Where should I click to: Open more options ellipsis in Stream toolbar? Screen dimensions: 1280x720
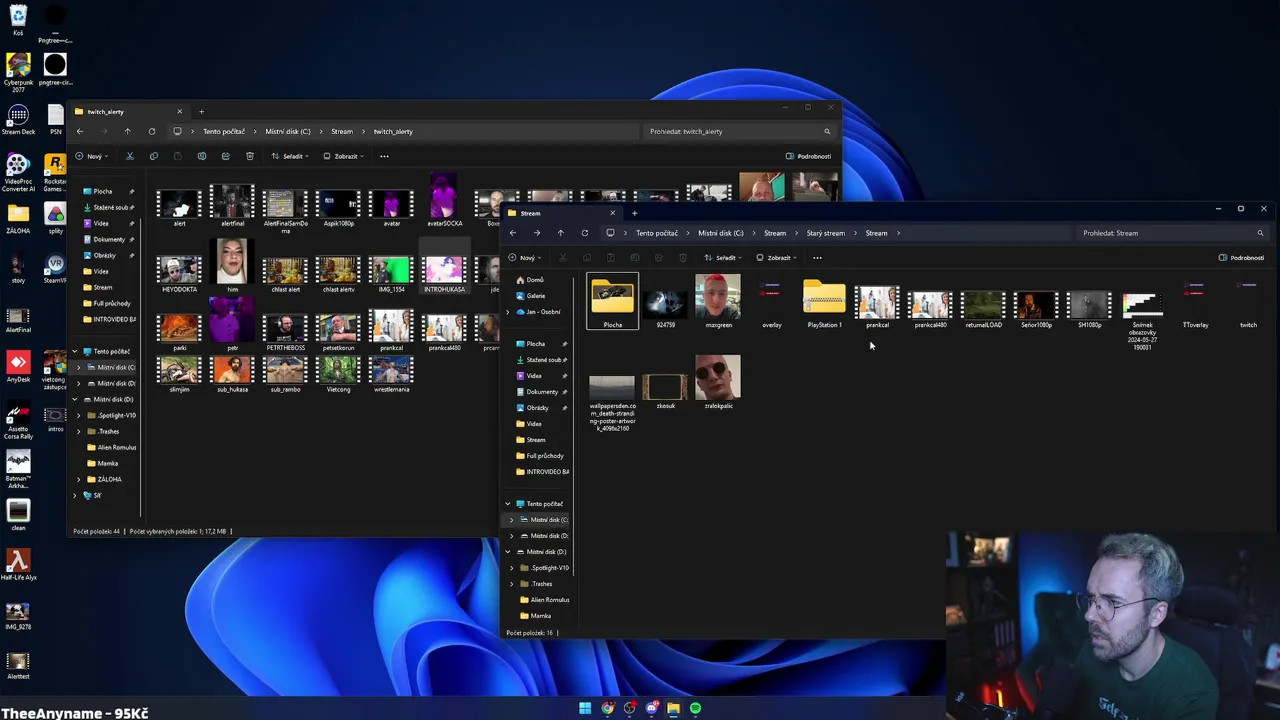click(817, 258)
